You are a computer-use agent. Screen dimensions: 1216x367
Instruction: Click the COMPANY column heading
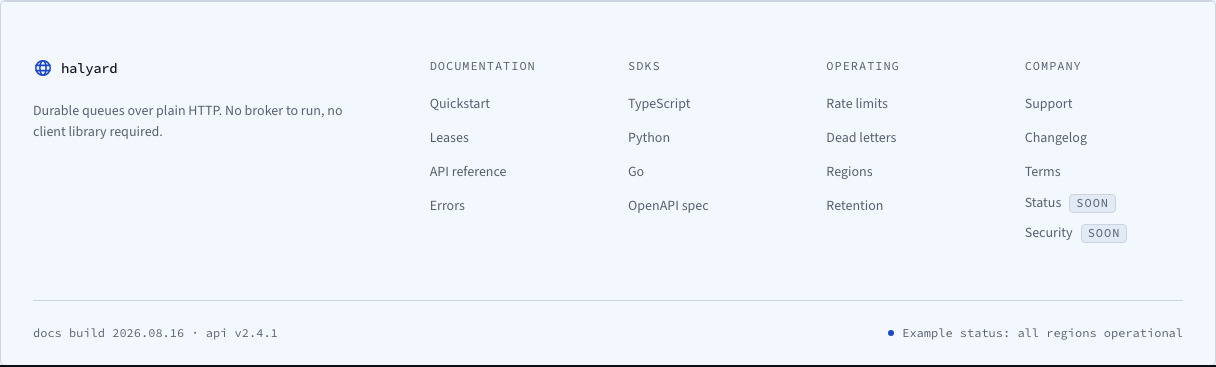coord(1053,66)
